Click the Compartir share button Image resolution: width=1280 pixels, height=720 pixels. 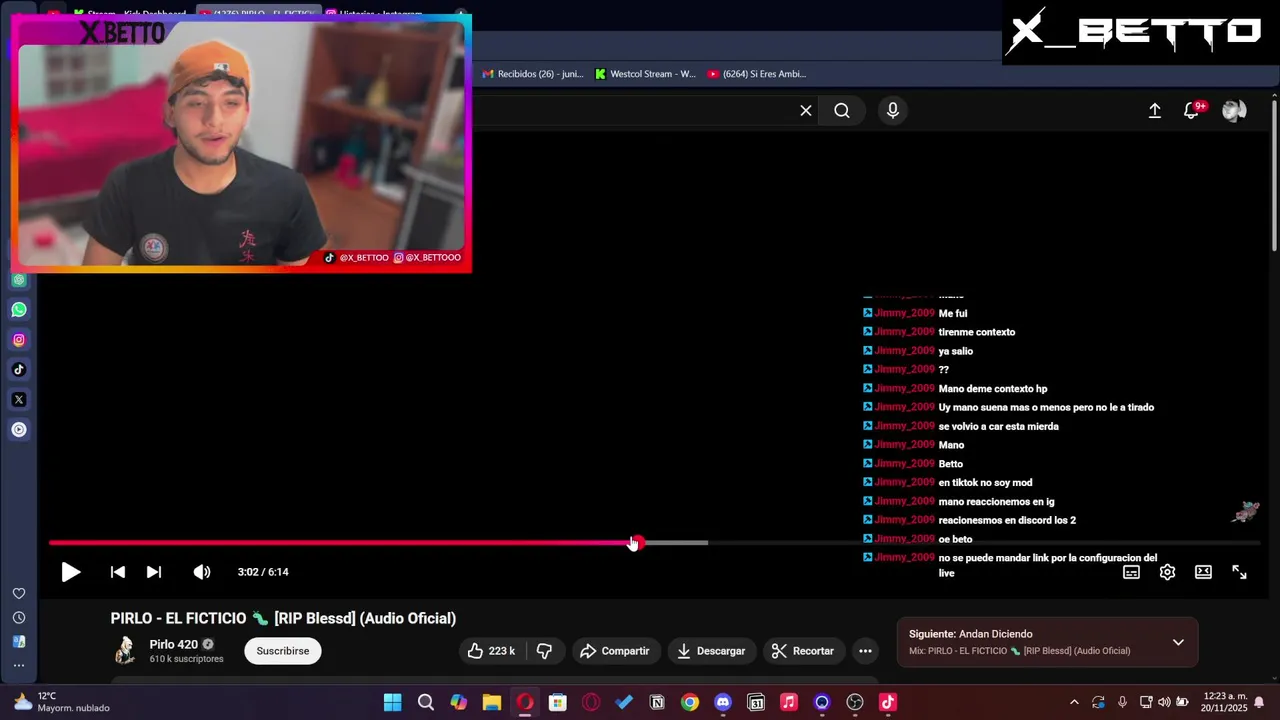click(614, 651)
